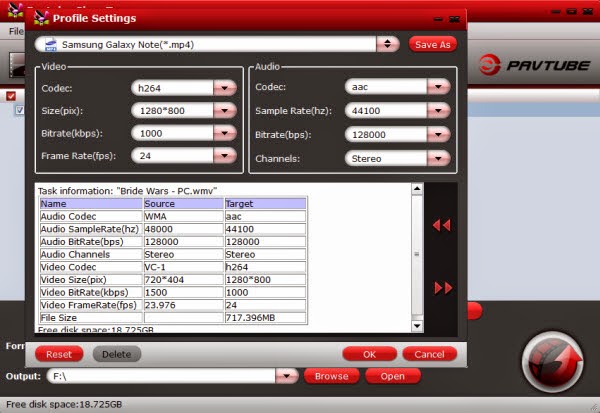Click the aac audio codec field

(386, 87)
